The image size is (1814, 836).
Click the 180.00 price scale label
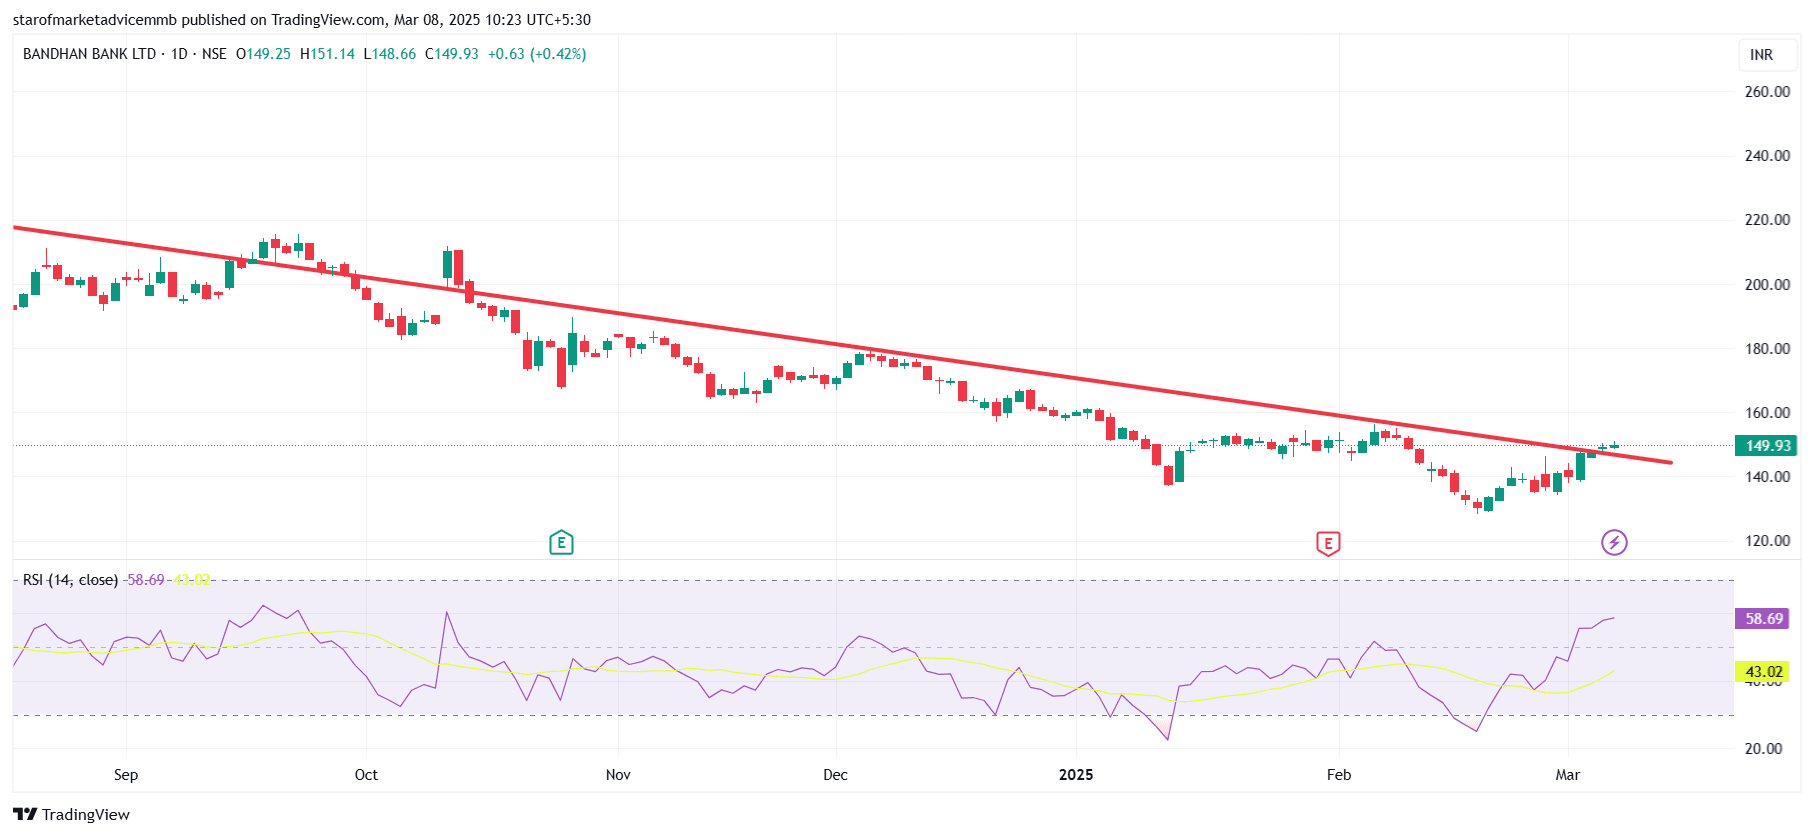point(1767,349)
